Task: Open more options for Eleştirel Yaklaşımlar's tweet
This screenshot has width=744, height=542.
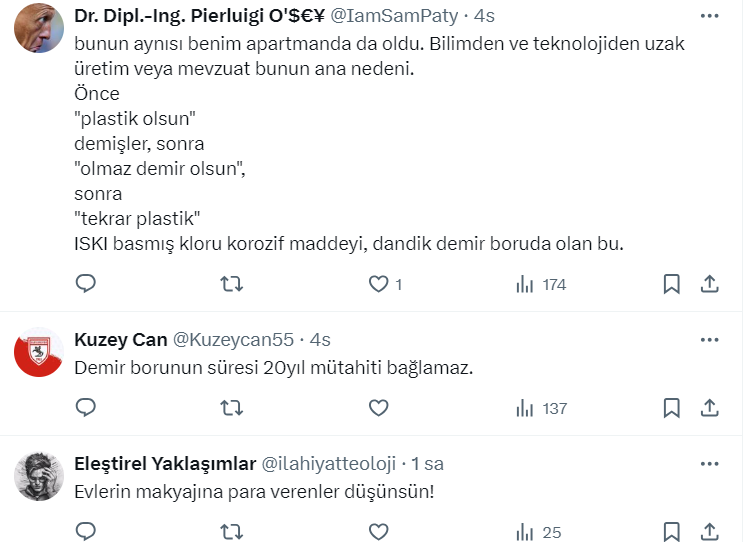Action: (x=709, y=463)
